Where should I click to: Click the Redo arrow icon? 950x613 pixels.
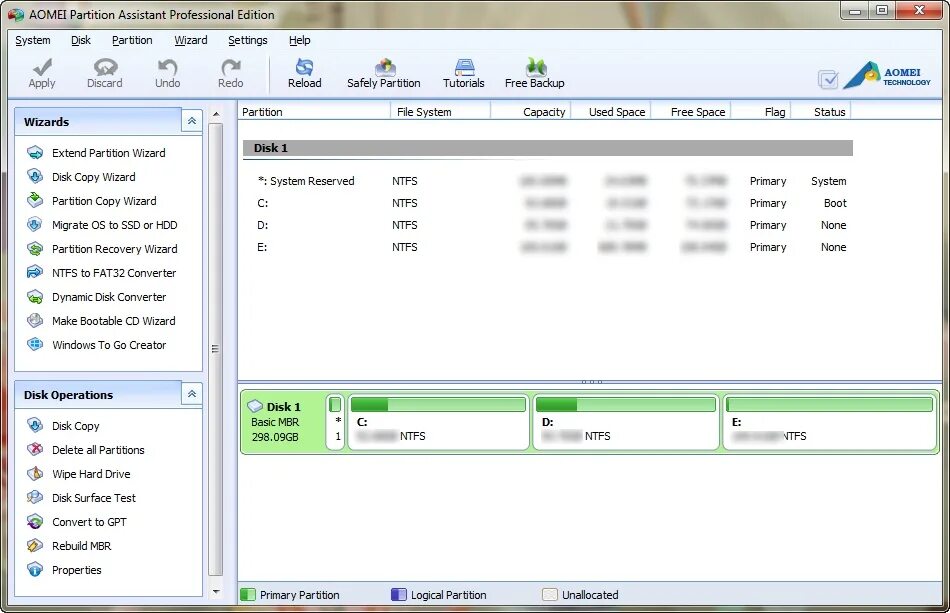coord(231,67)
